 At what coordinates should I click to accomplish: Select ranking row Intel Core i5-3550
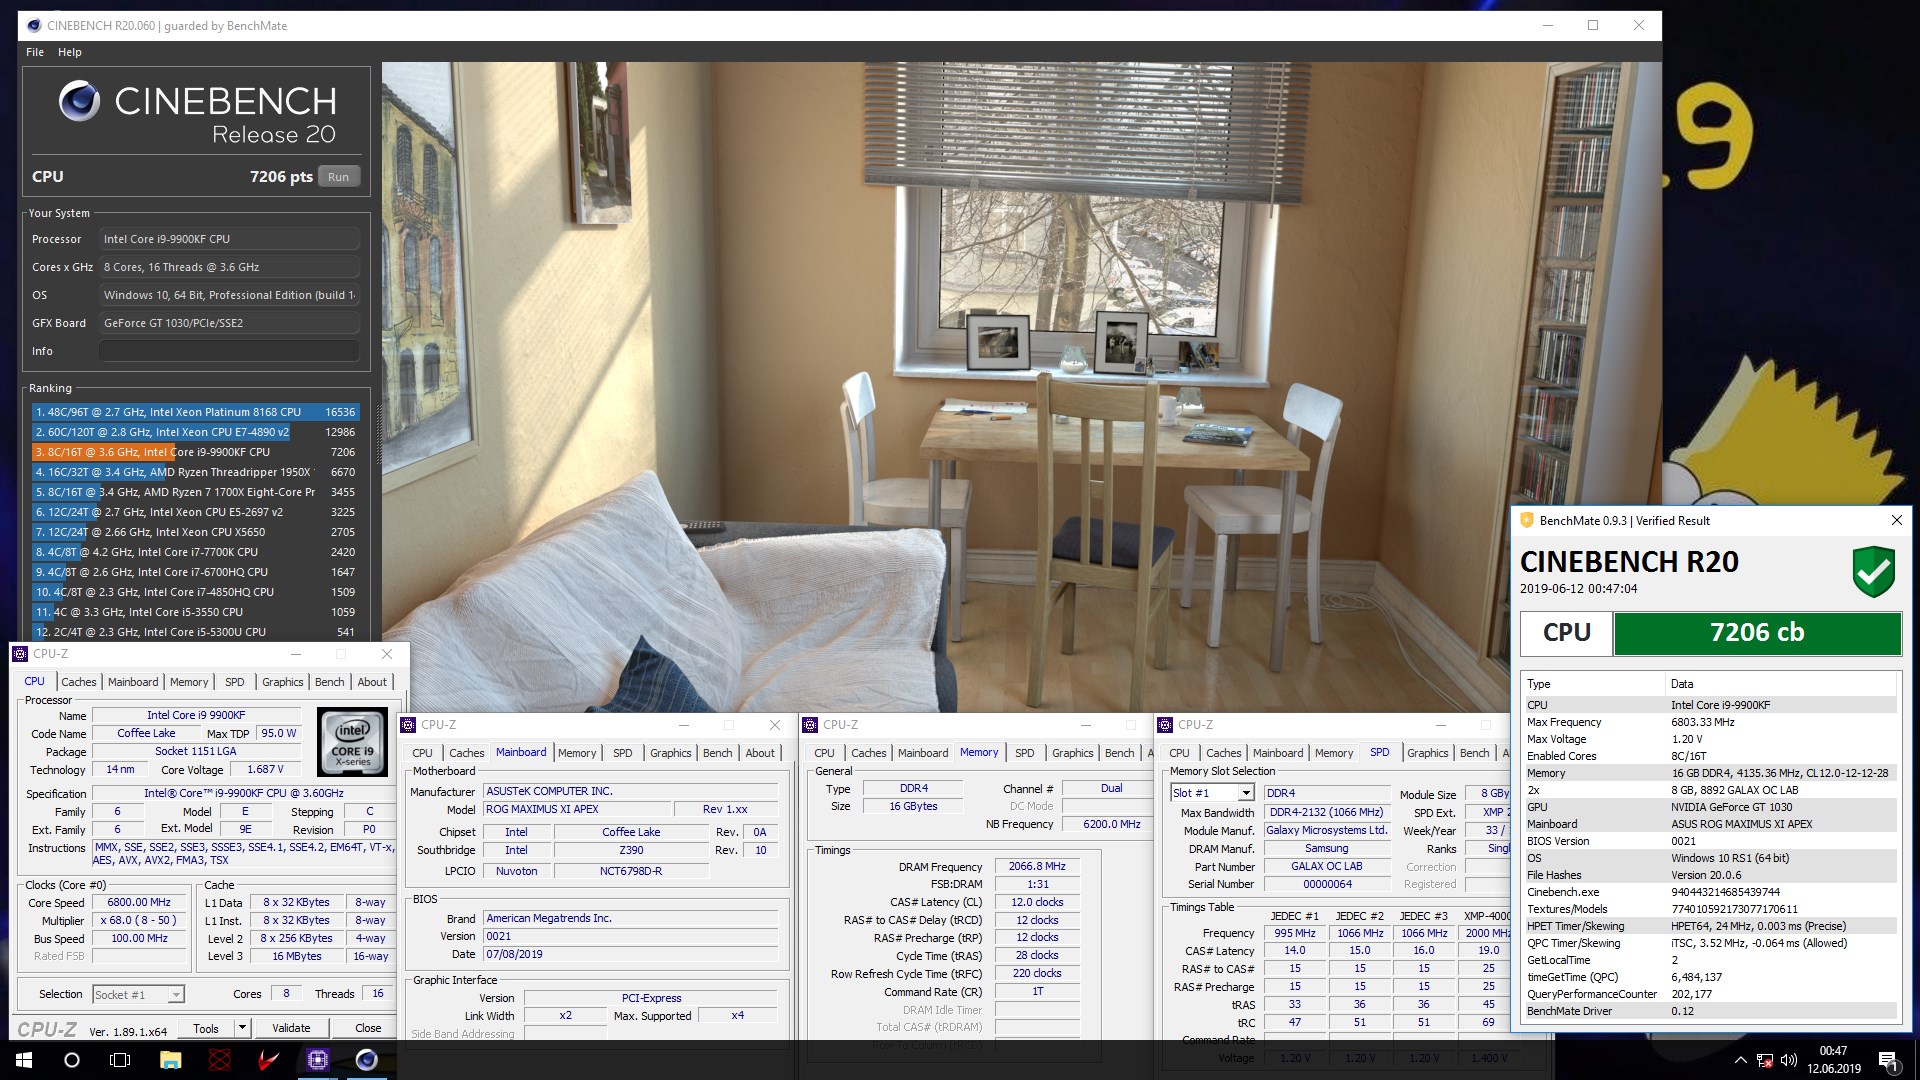195,612
